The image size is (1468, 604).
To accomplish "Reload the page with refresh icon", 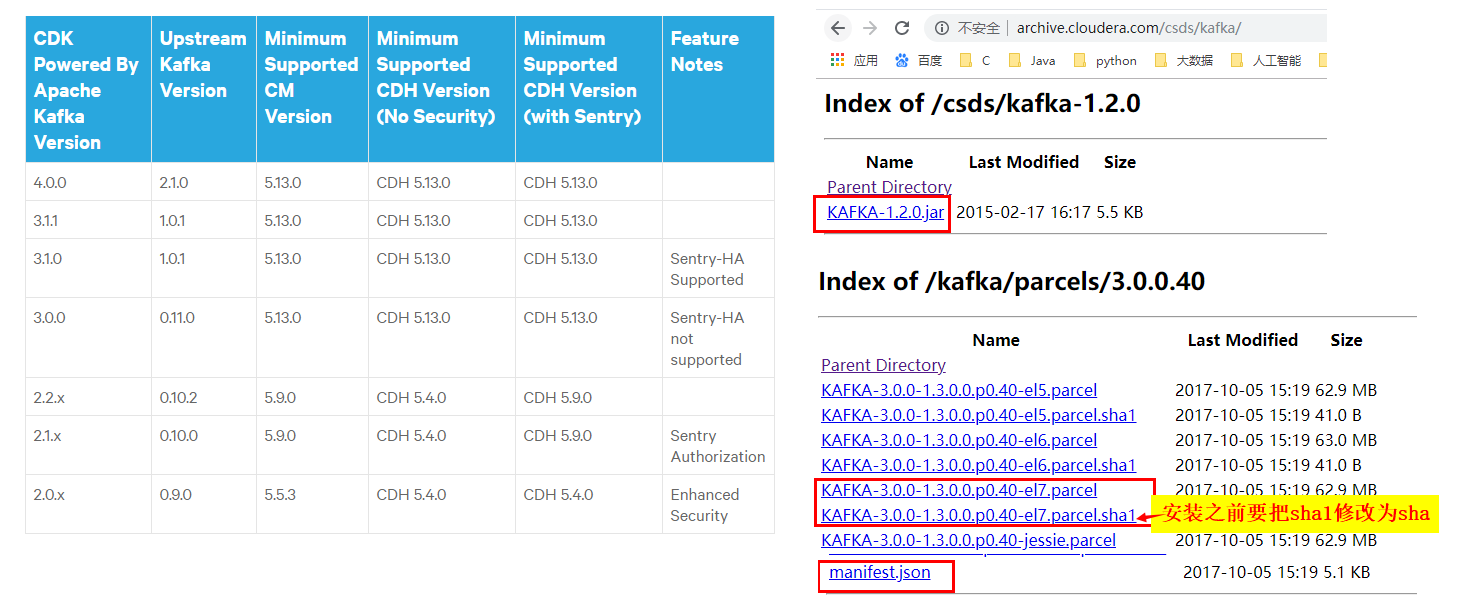I will [902, 28].
